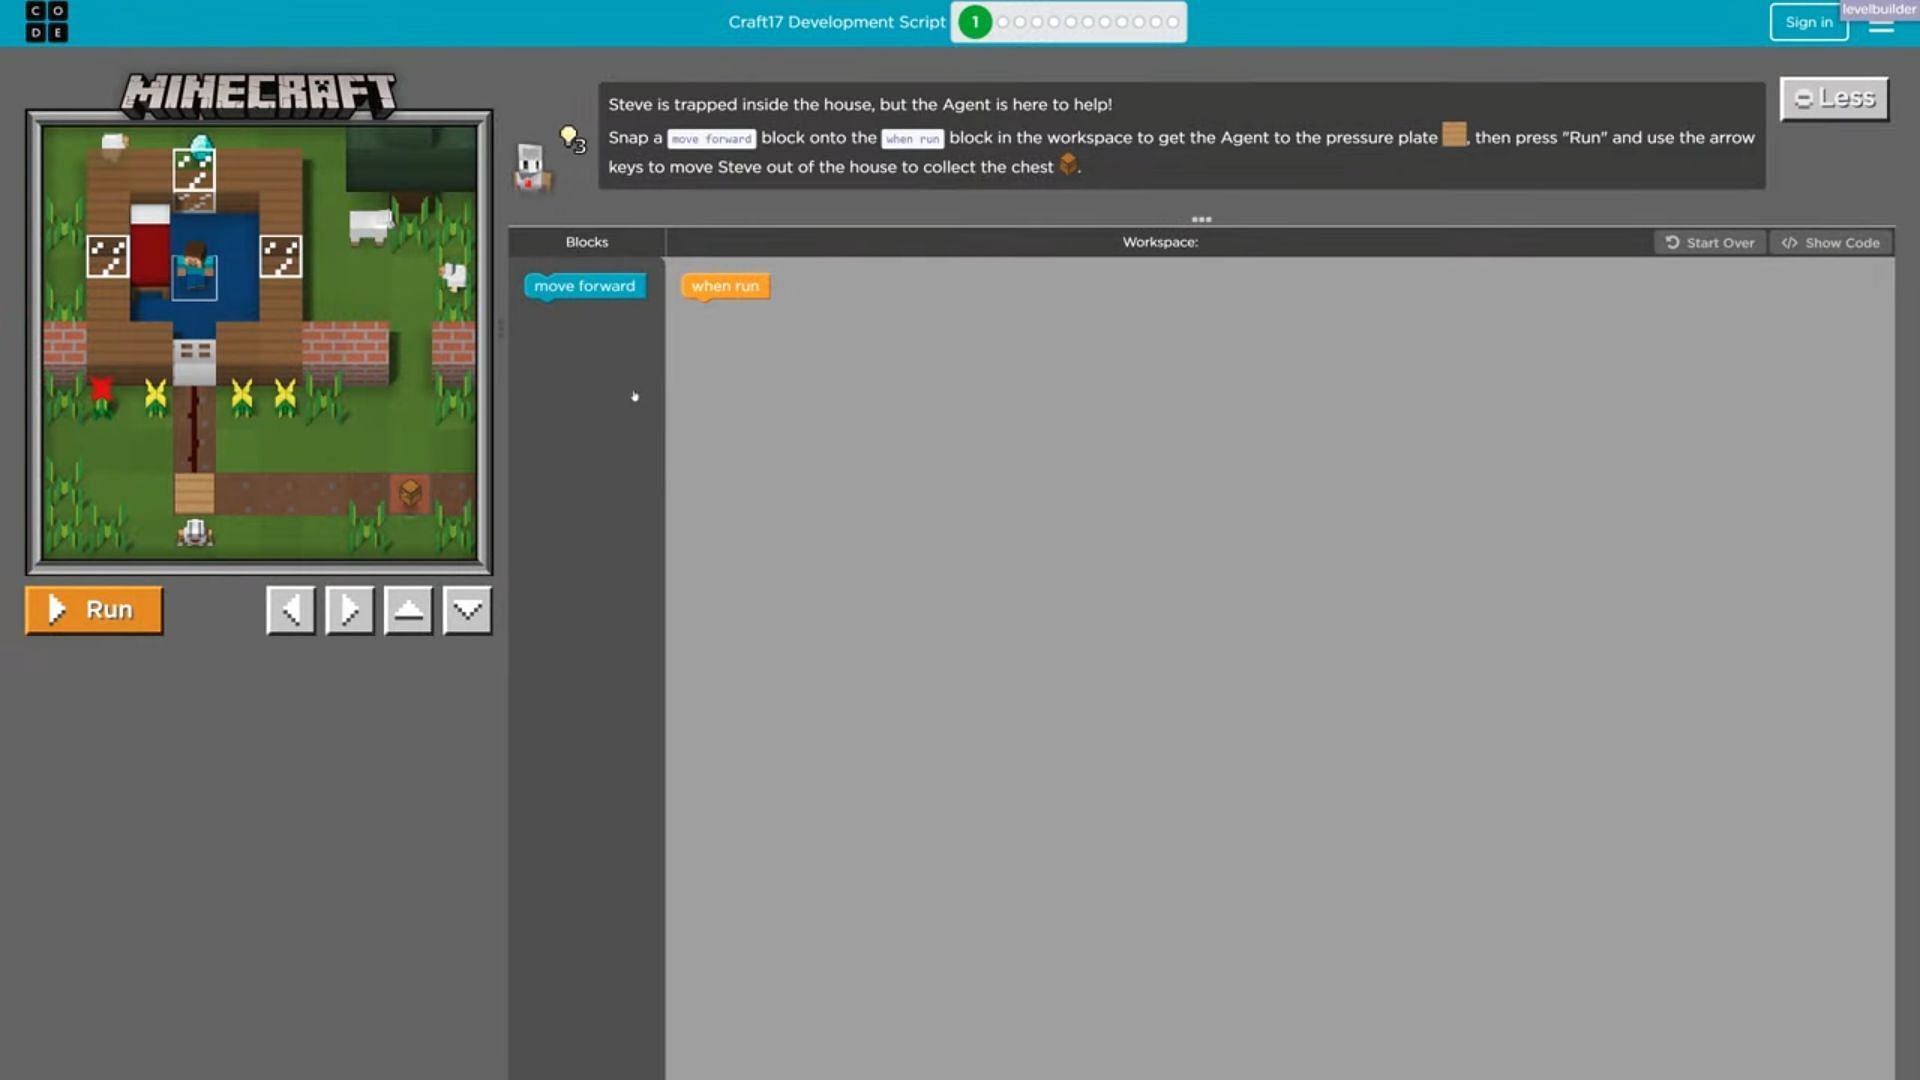Image resolution: width=1920 pixels, height=1080 pixels.
Task: Click the move up arrow controller icon
Action: [x=407, y=609]
